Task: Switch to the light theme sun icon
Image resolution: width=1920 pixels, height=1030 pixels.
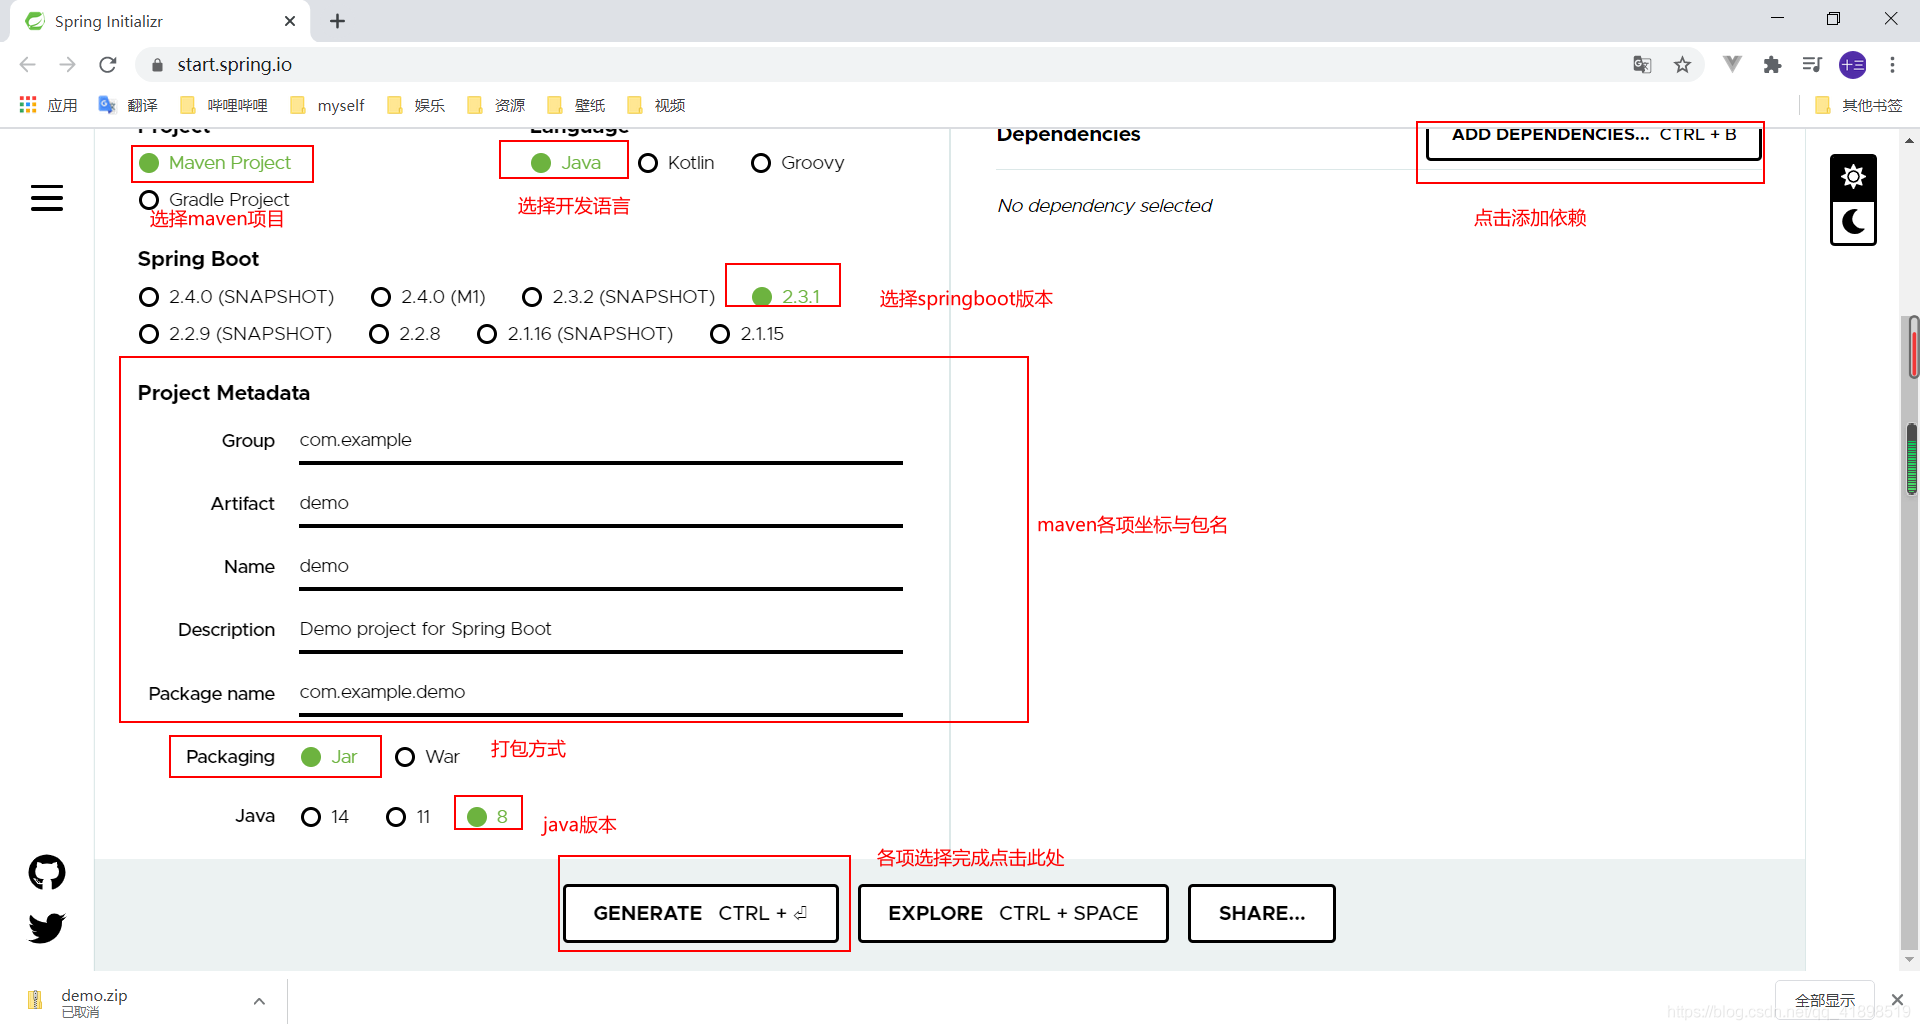Action: click(x=1853, y=177)
